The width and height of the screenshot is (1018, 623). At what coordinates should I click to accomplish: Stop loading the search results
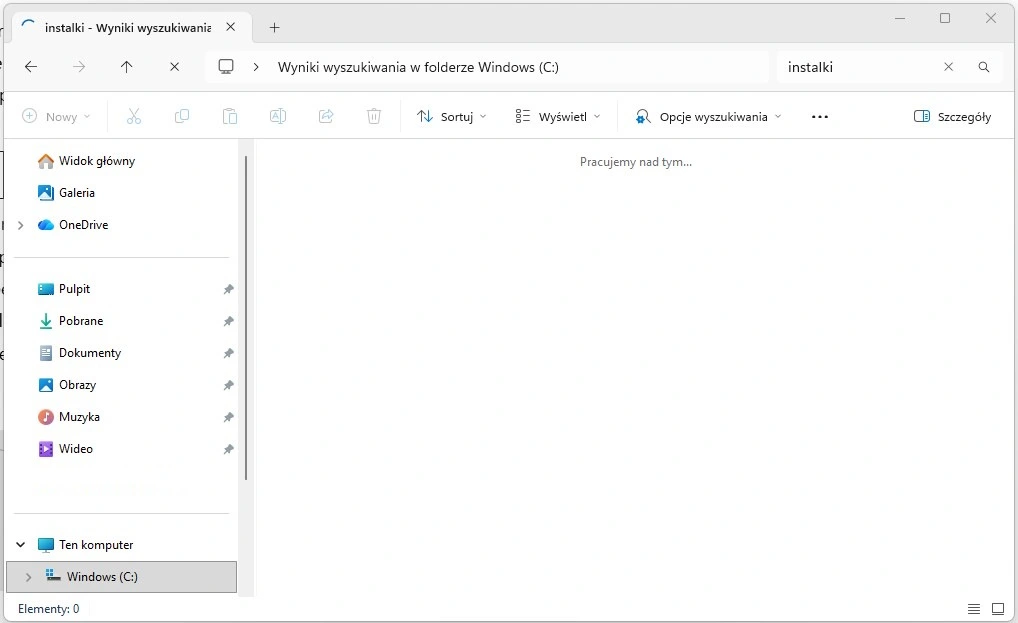point(174,67)
